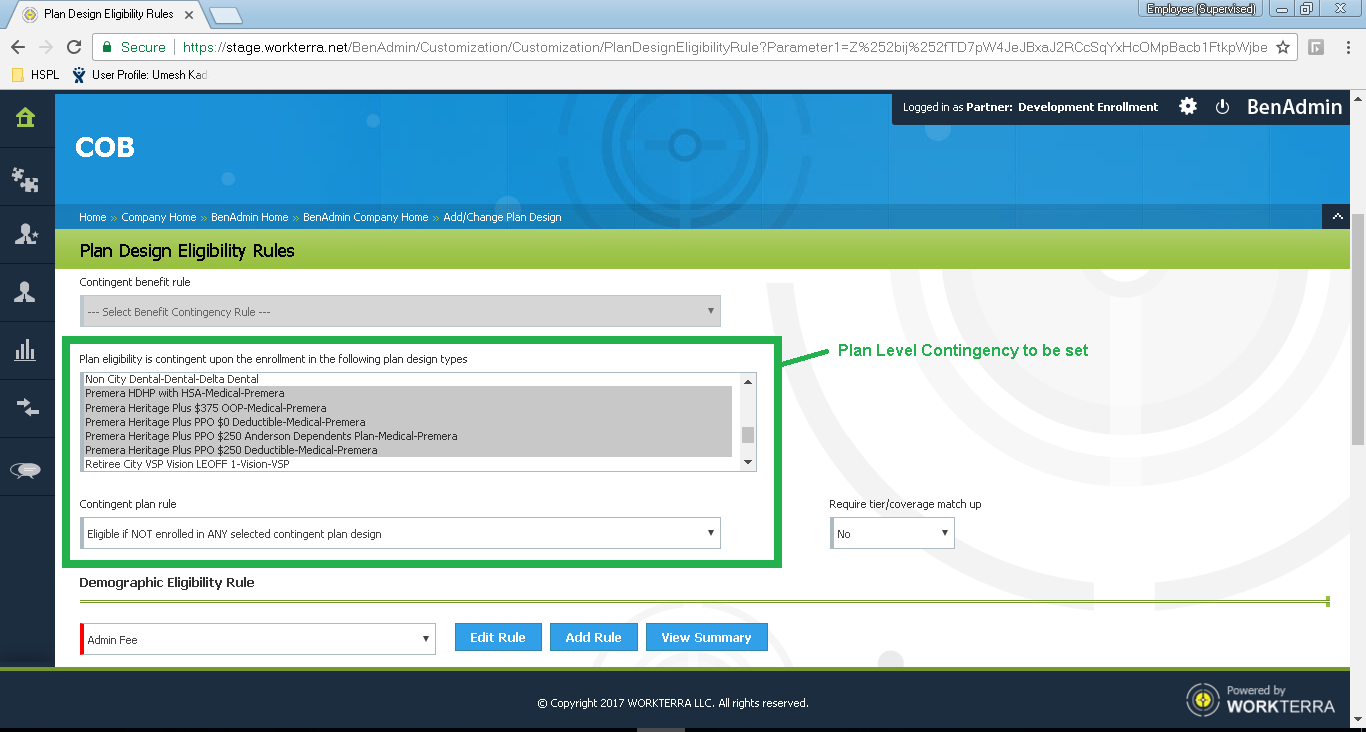This screenshot has width=1366, height=732.
Task: Click the Secure padlock site info
Action: [134, 47]
